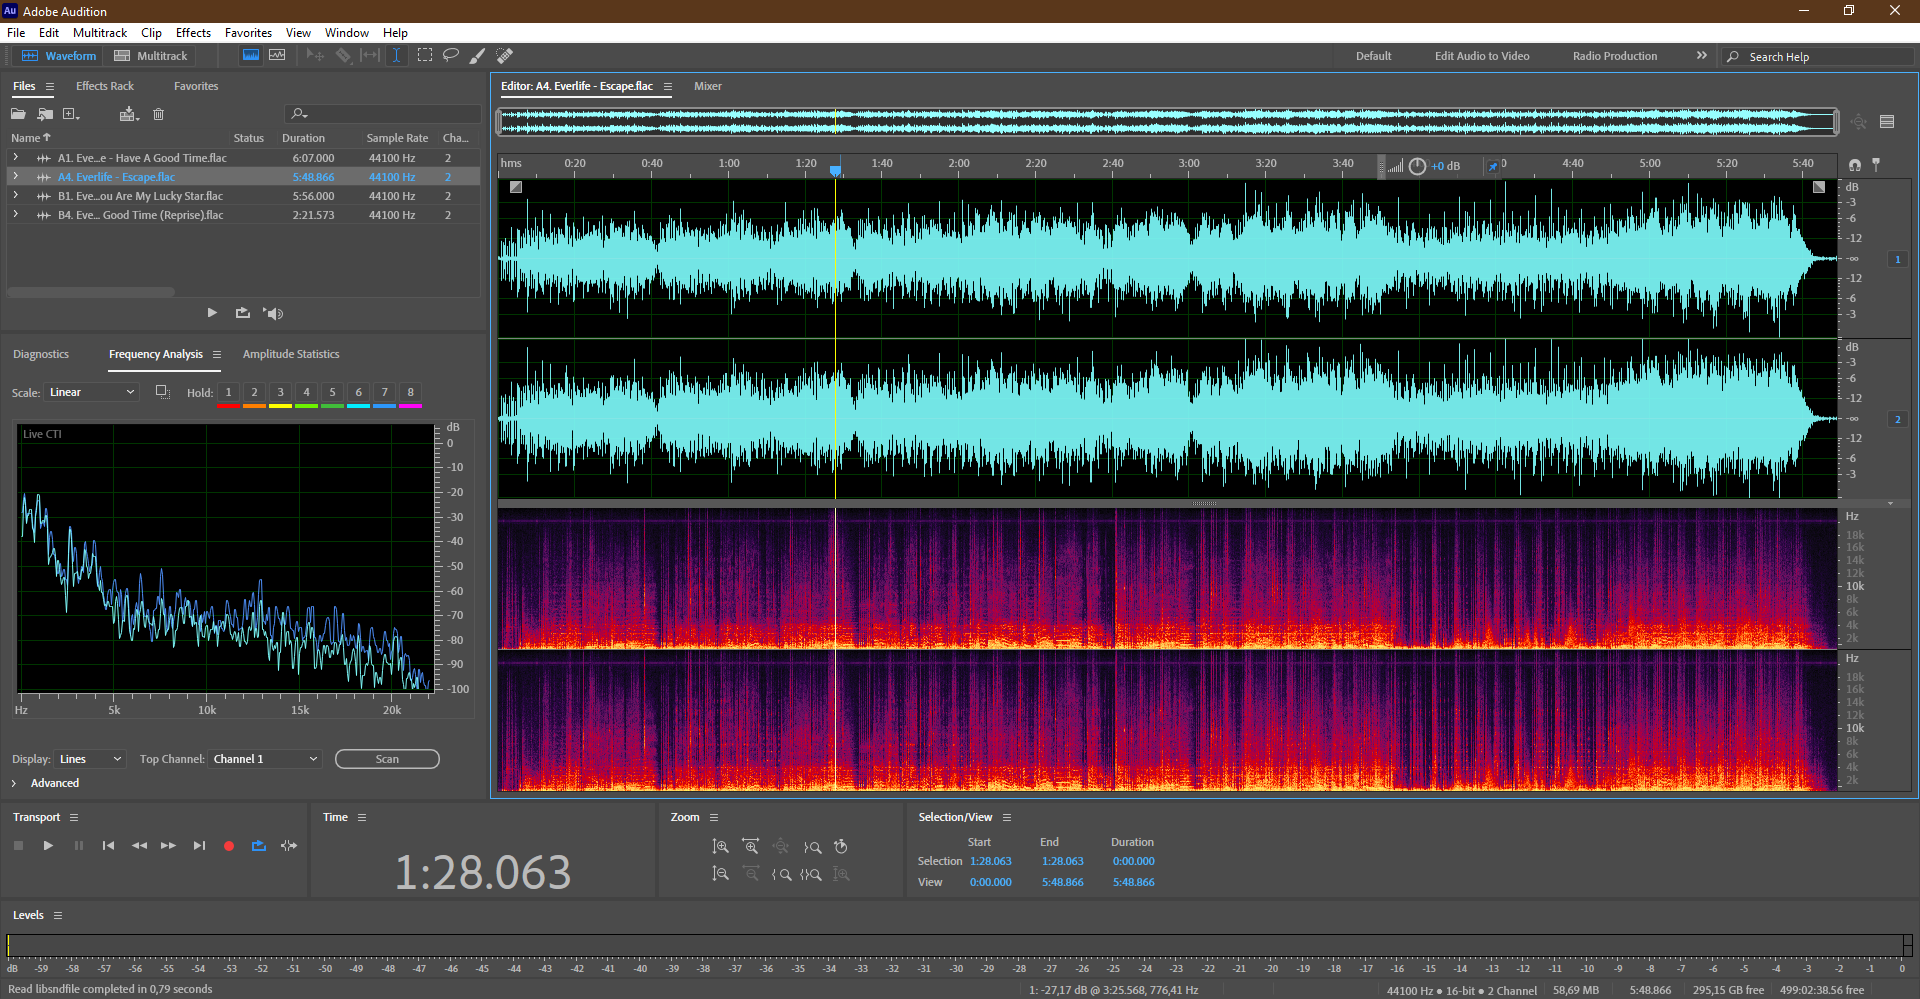Select the Marquee Selection tool
The width and height of the screenshot is (1920, 999).
coord(425,56)
